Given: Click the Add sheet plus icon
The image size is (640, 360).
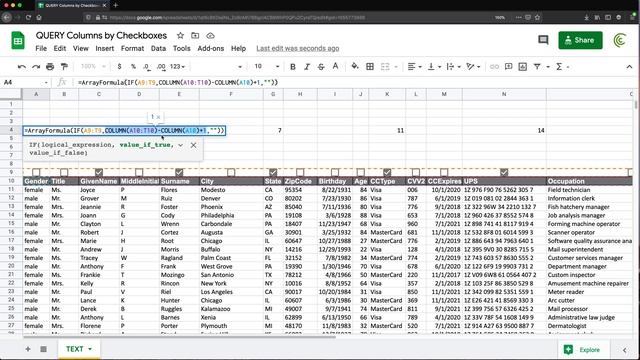Looking at the screenshot, I should [x=28, y=349].
